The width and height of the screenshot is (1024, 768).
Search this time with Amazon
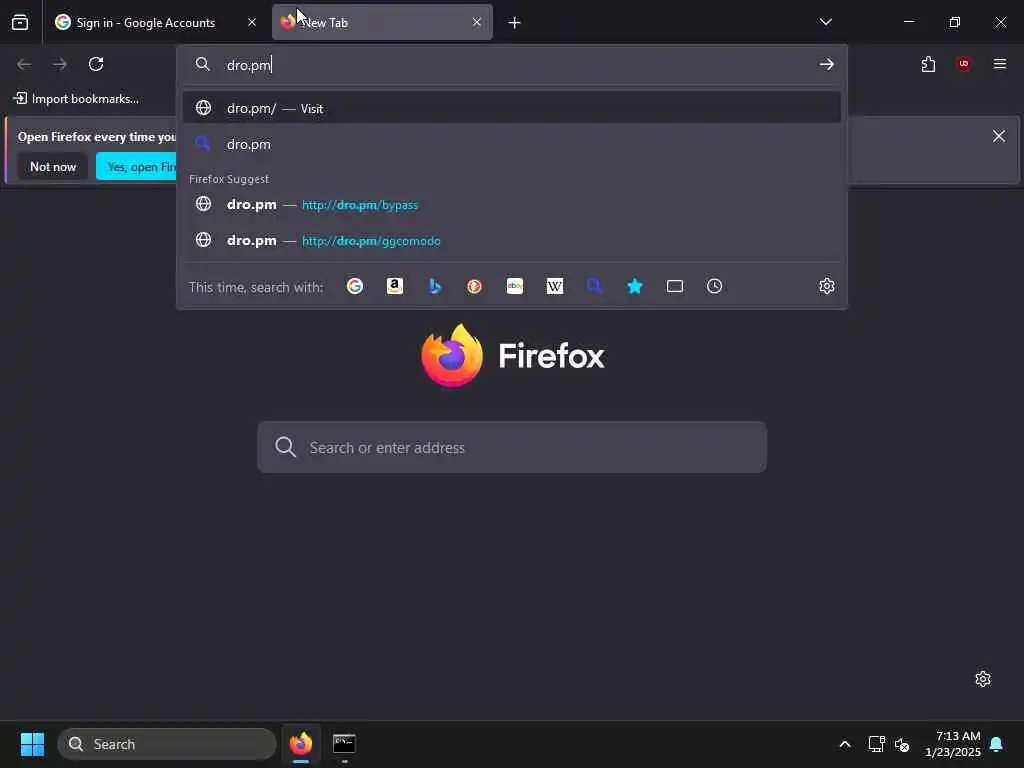click(394, 286)
